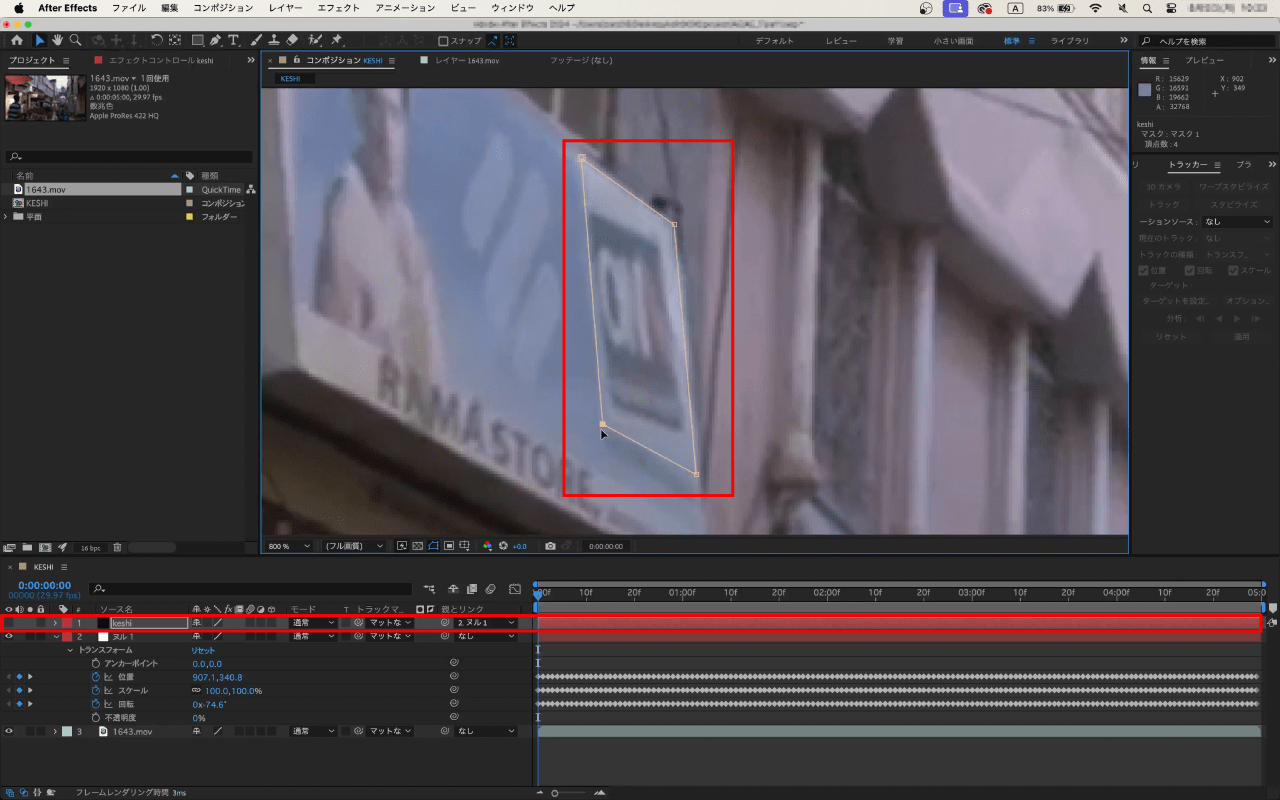The image size is (1280, 800).
Task: Open the (フル画質) resolution dropdown
Action: click(354, 546)
